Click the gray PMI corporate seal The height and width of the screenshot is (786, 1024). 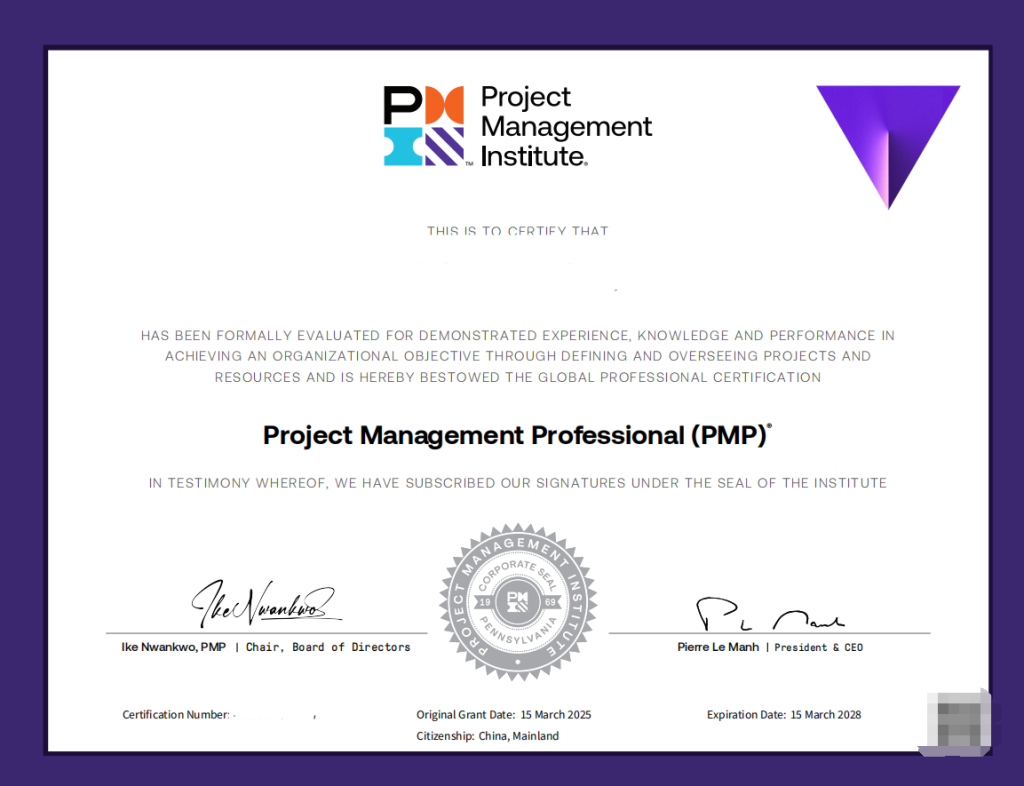point(518,601)
